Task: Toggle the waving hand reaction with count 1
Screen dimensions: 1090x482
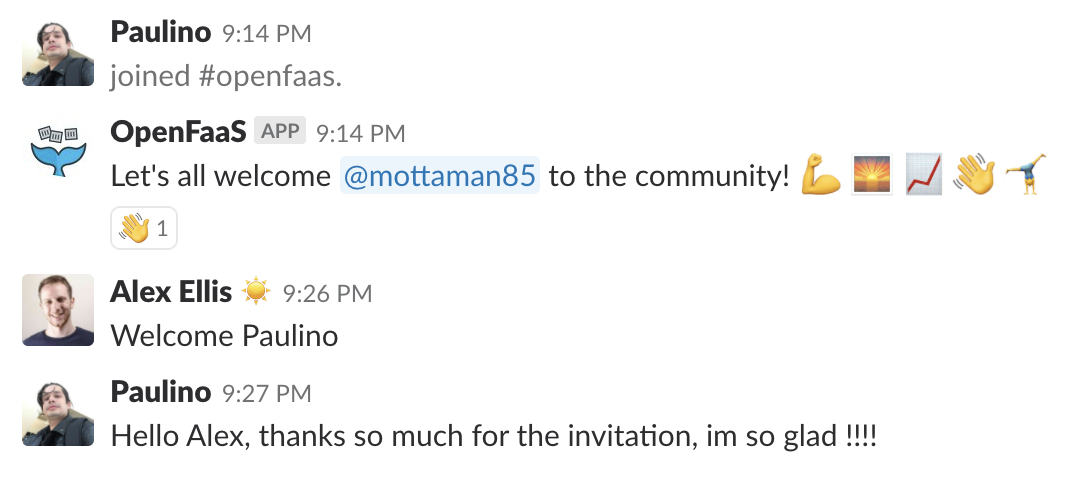Action: 144,228
